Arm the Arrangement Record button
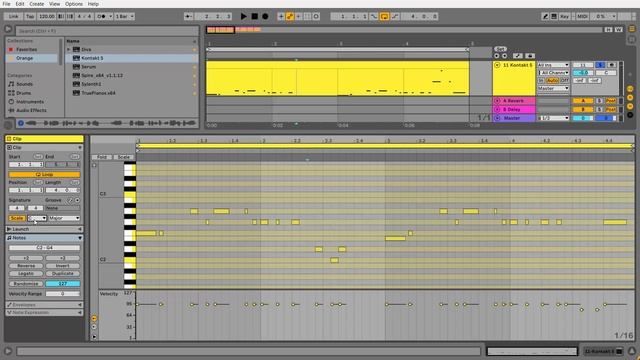The width and height of the screenshot is (640, 360). [x=265, y=16]
